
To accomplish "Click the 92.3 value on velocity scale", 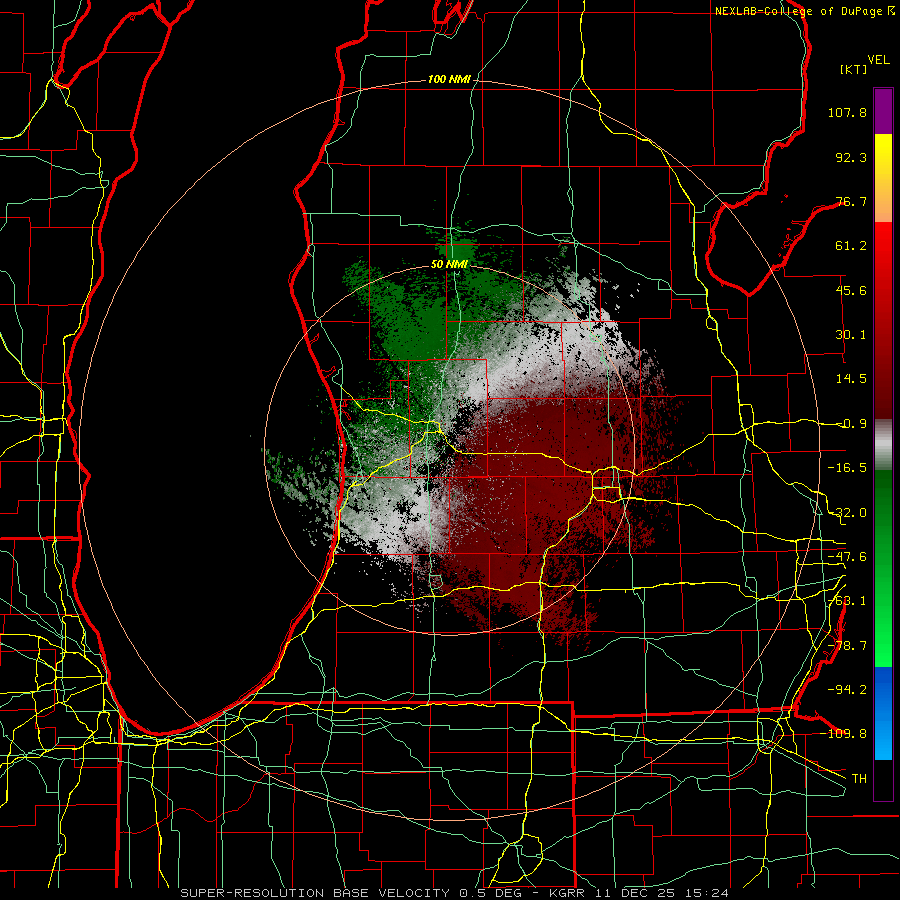I will [x=851, y=157].
